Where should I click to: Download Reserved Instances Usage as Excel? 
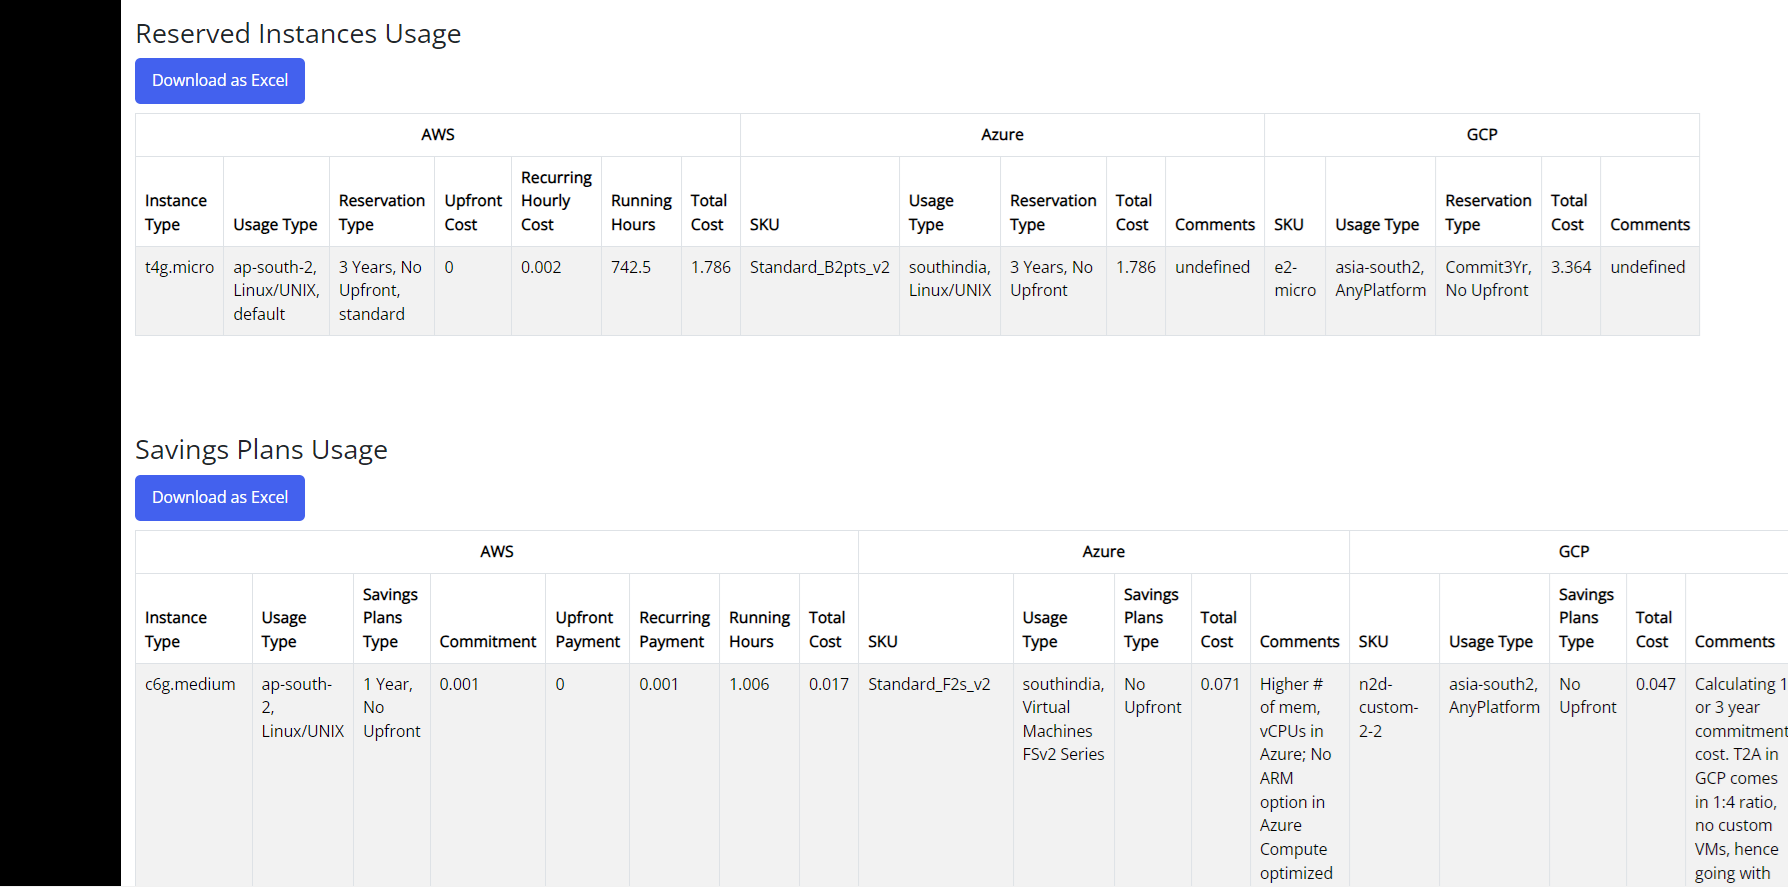click(220, 81)
